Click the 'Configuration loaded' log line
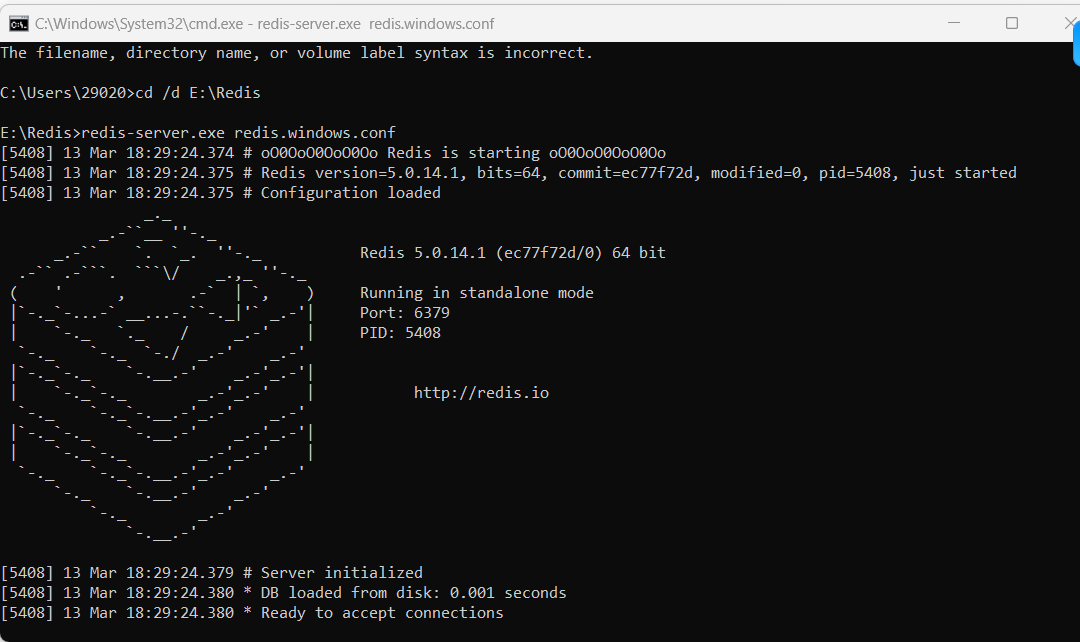The width and height of the screenshot is (1080, 642). coord(220,193)
